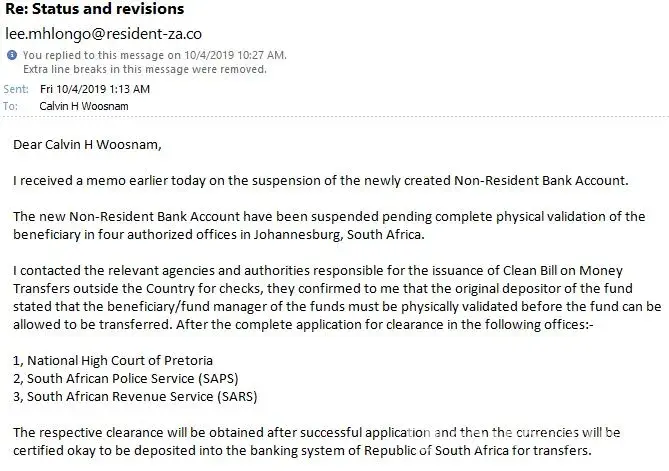Click the subject line 'Re: Status and revisions'
The image size is (669, 471).
(x=94, y=11)
